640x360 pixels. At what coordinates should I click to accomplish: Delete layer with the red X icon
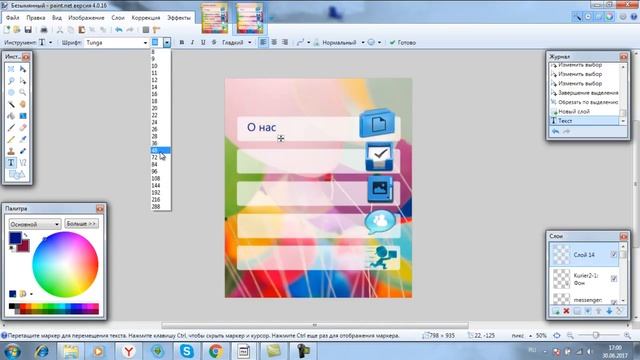(x=566, y=311)
